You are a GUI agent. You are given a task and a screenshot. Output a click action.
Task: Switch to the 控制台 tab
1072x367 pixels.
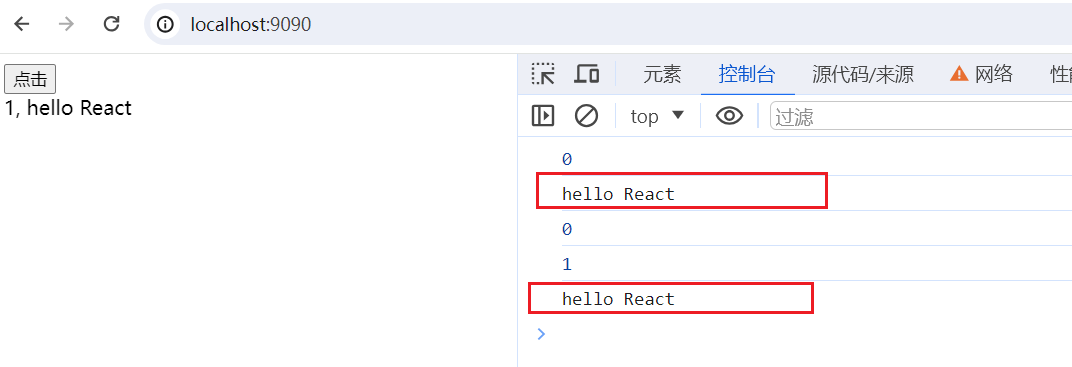click(x=747, y=74)
